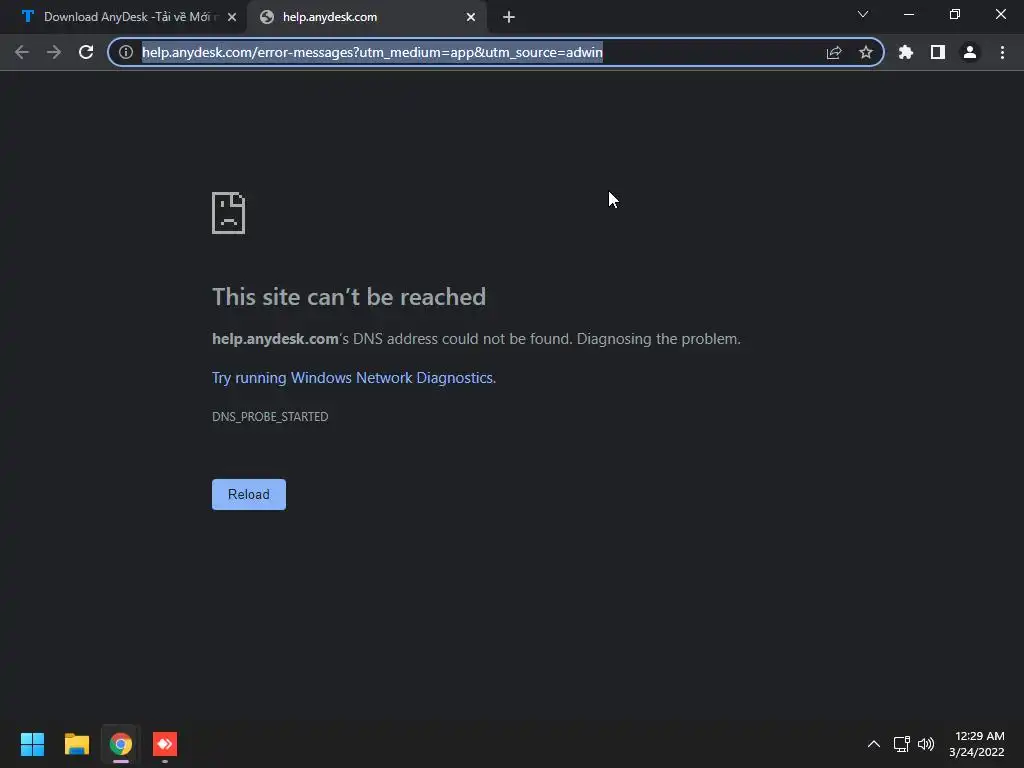1024x768 pixels.
Task: Show hidden system tray icons
Action: [x=874, y=744]
